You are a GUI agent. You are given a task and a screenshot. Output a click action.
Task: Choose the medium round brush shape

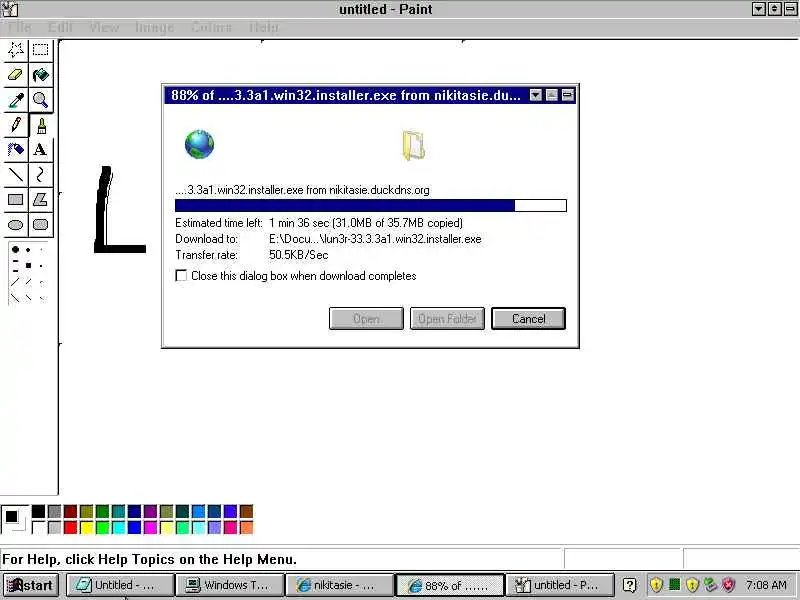coord(28,250)
